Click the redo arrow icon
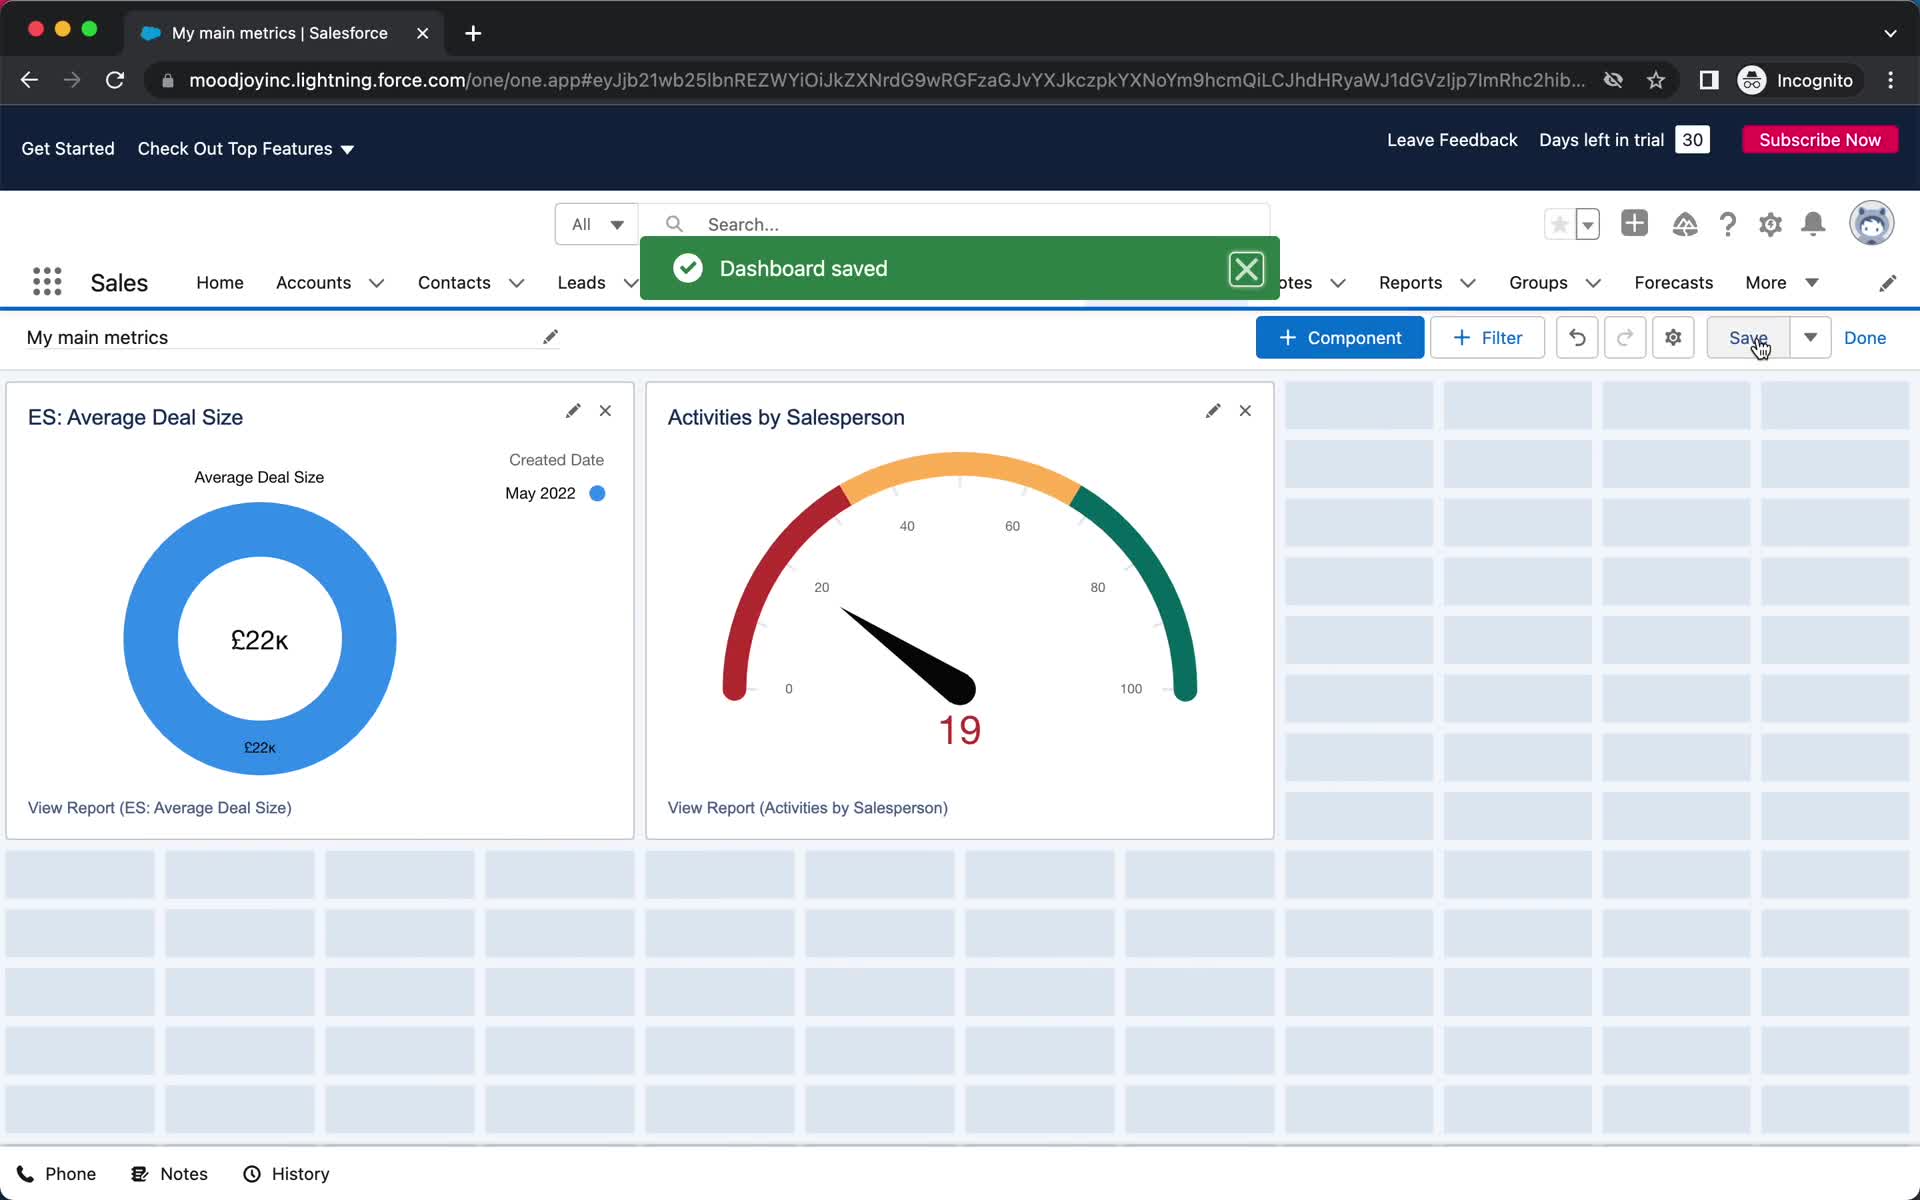 (x=1626, y=337)
